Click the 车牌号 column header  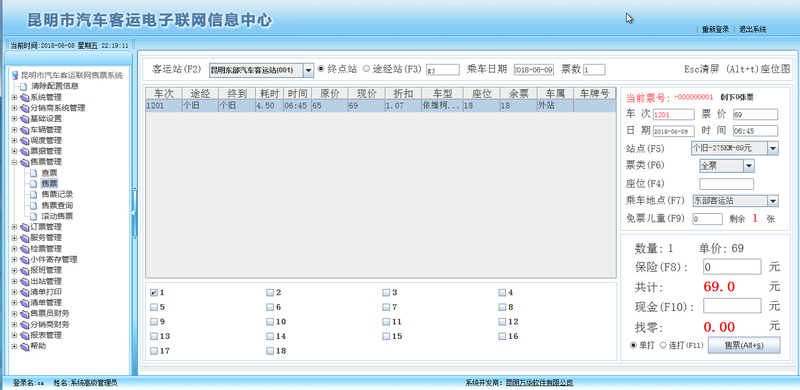coord(595,93)
